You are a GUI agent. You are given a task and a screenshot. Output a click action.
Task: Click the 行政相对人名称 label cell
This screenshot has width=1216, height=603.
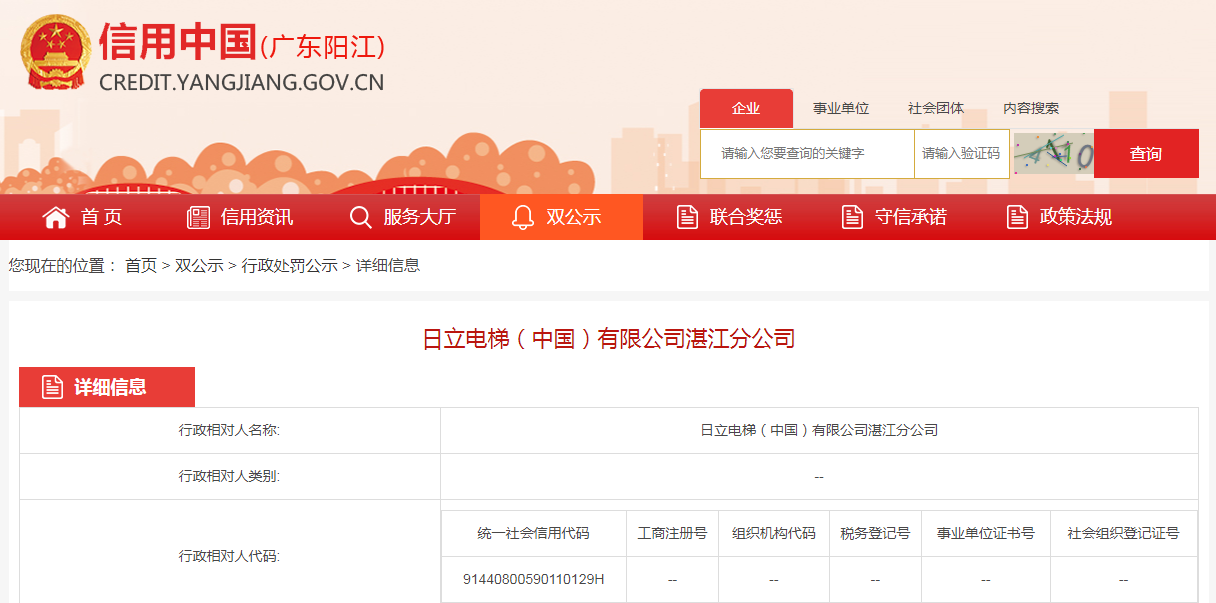point(230,430)
